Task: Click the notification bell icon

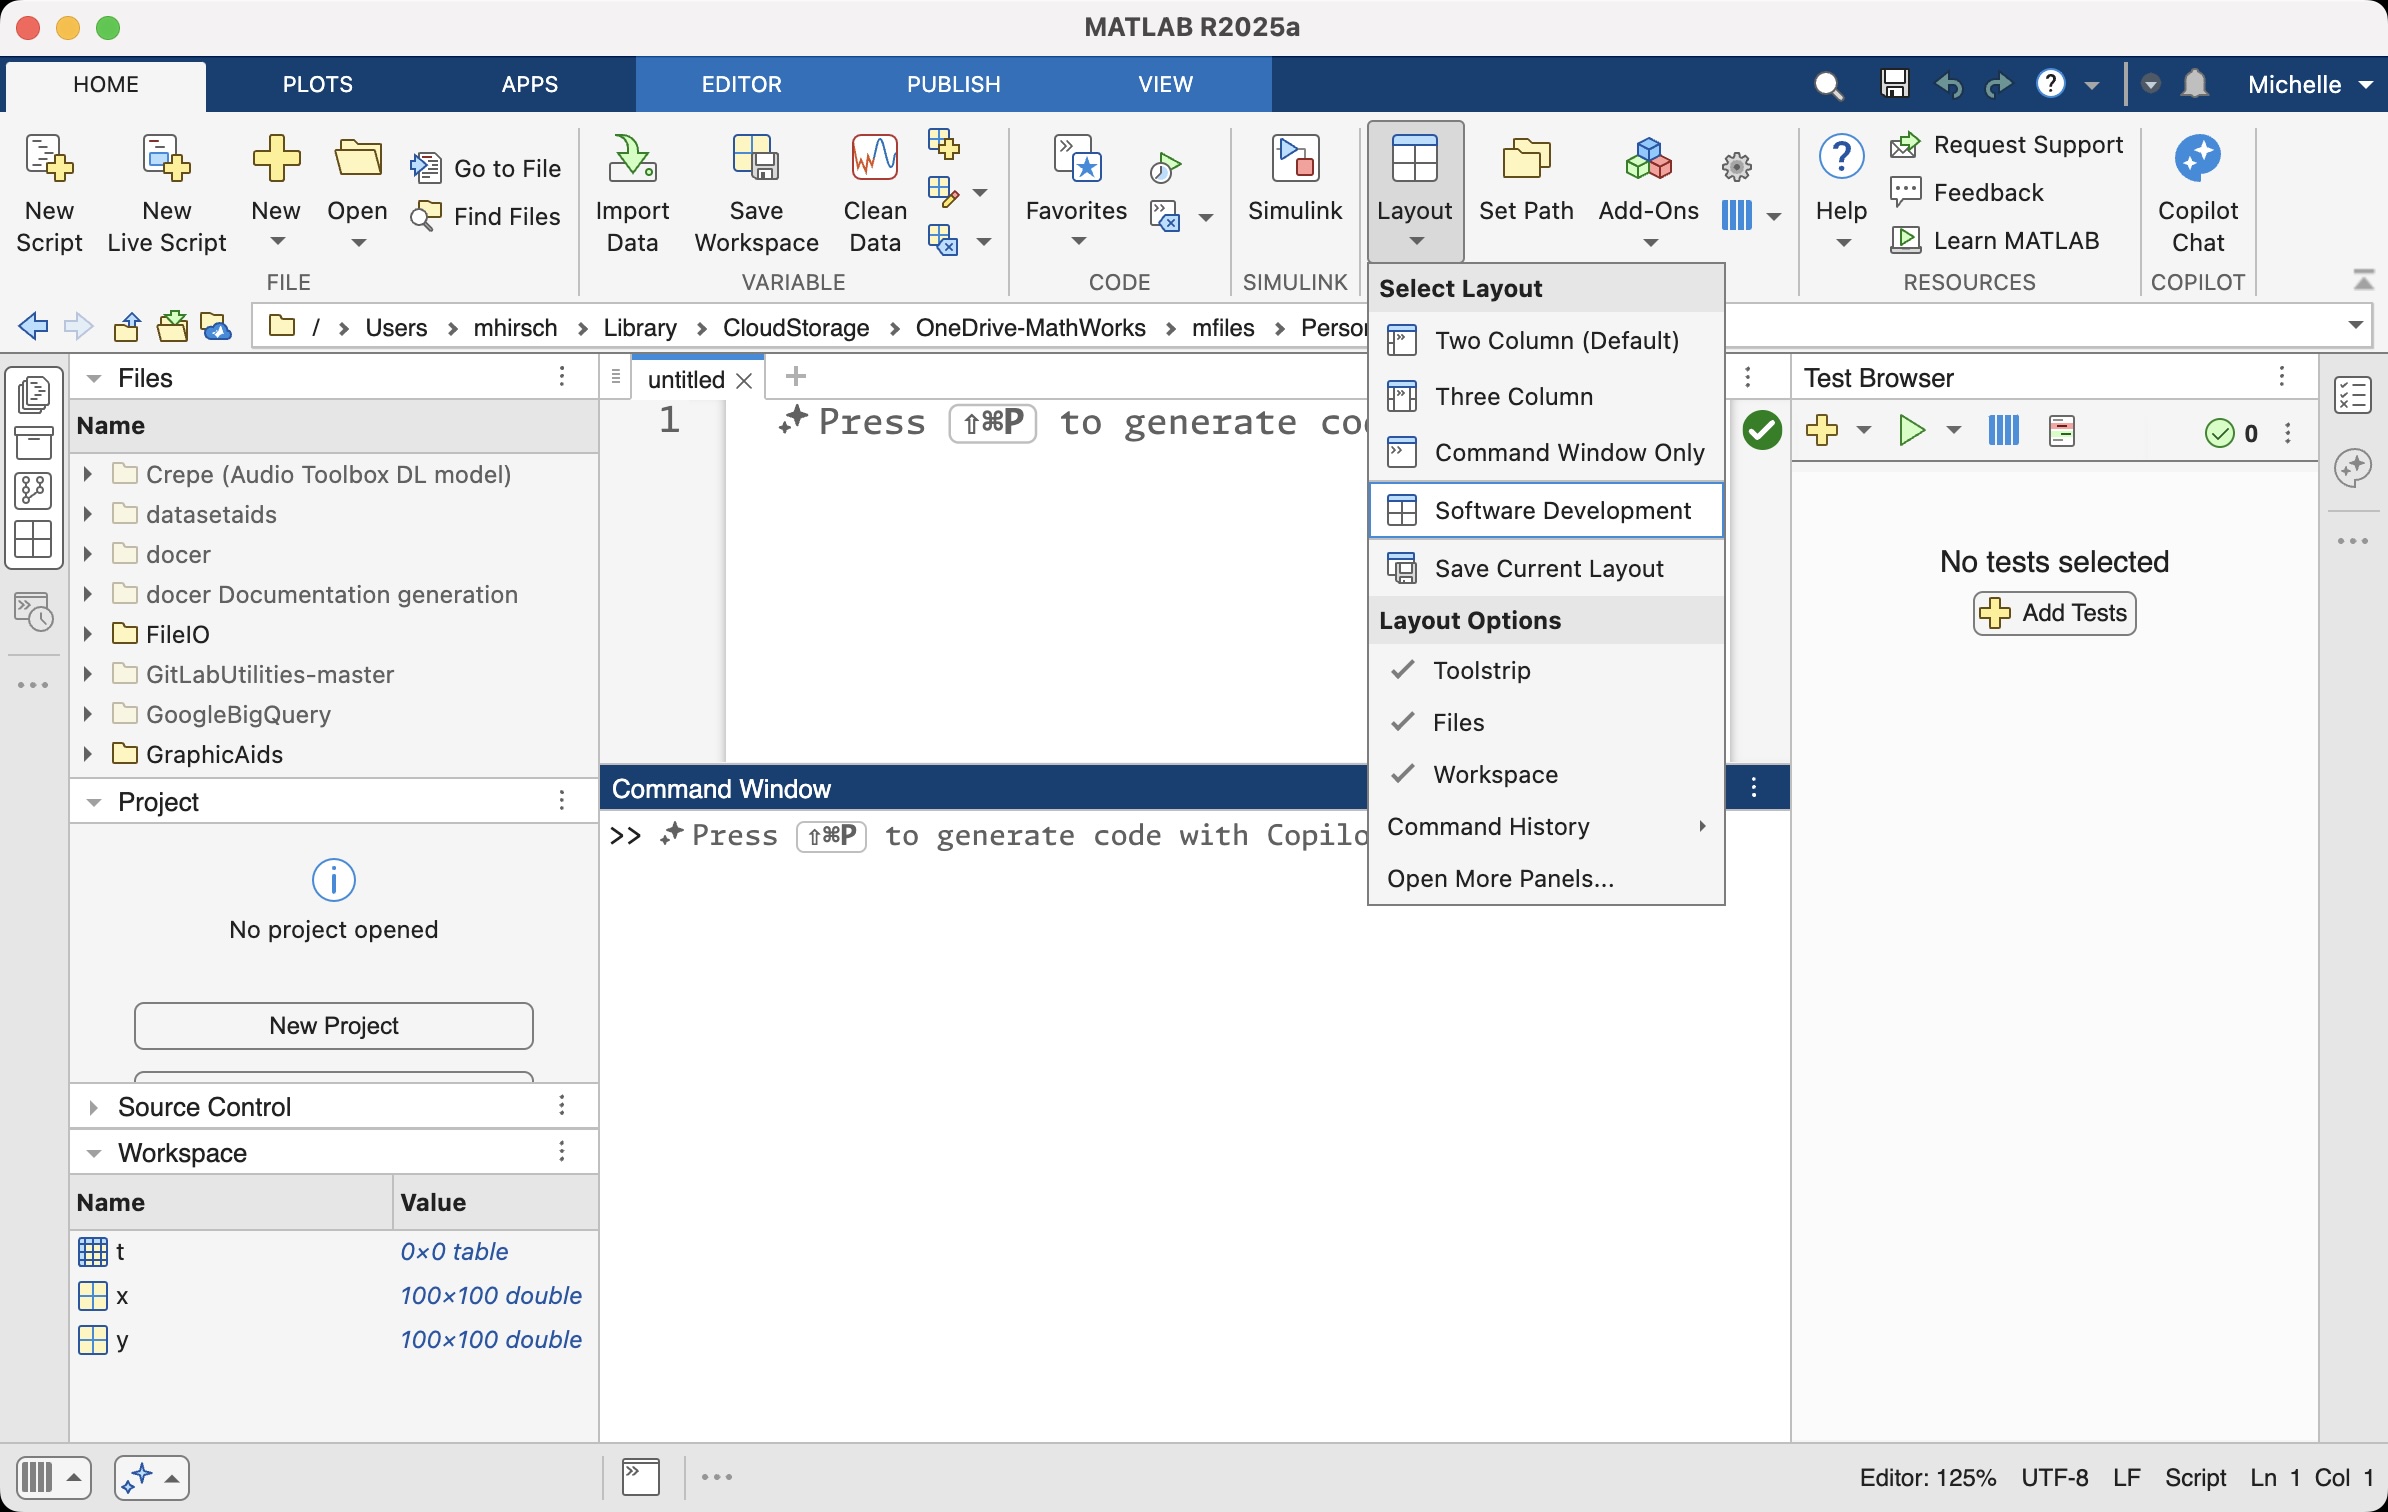Action: click(2195, 84)
